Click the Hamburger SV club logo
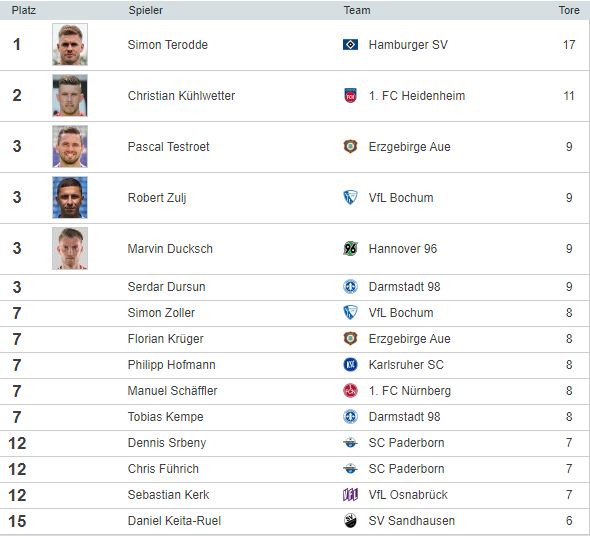 click(350, 45)
